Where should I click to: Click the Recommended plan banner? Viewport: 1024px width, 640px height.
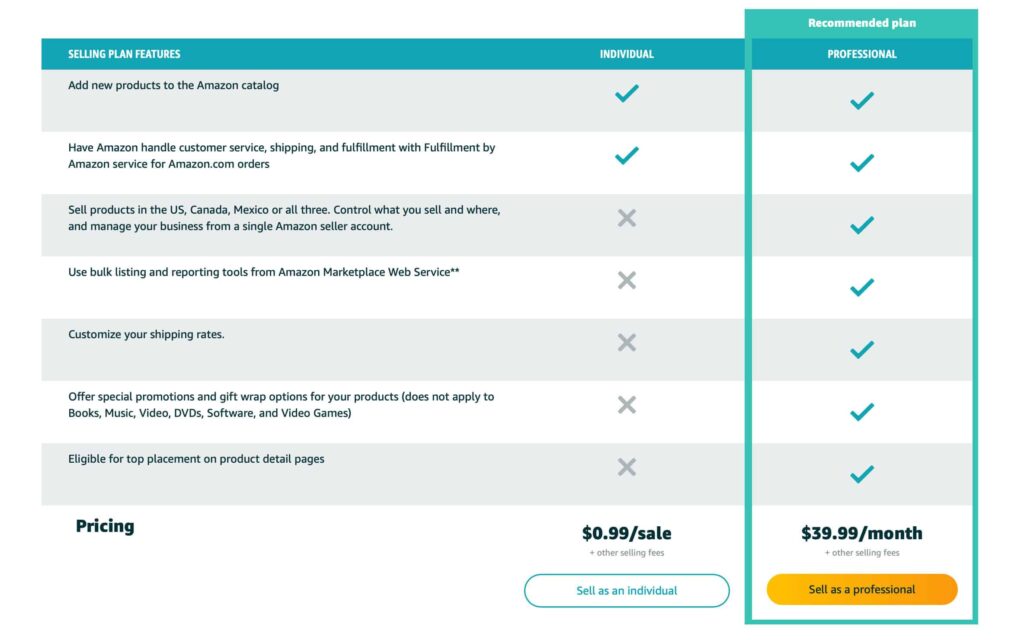pyautogui.click(x=861, y=22)
